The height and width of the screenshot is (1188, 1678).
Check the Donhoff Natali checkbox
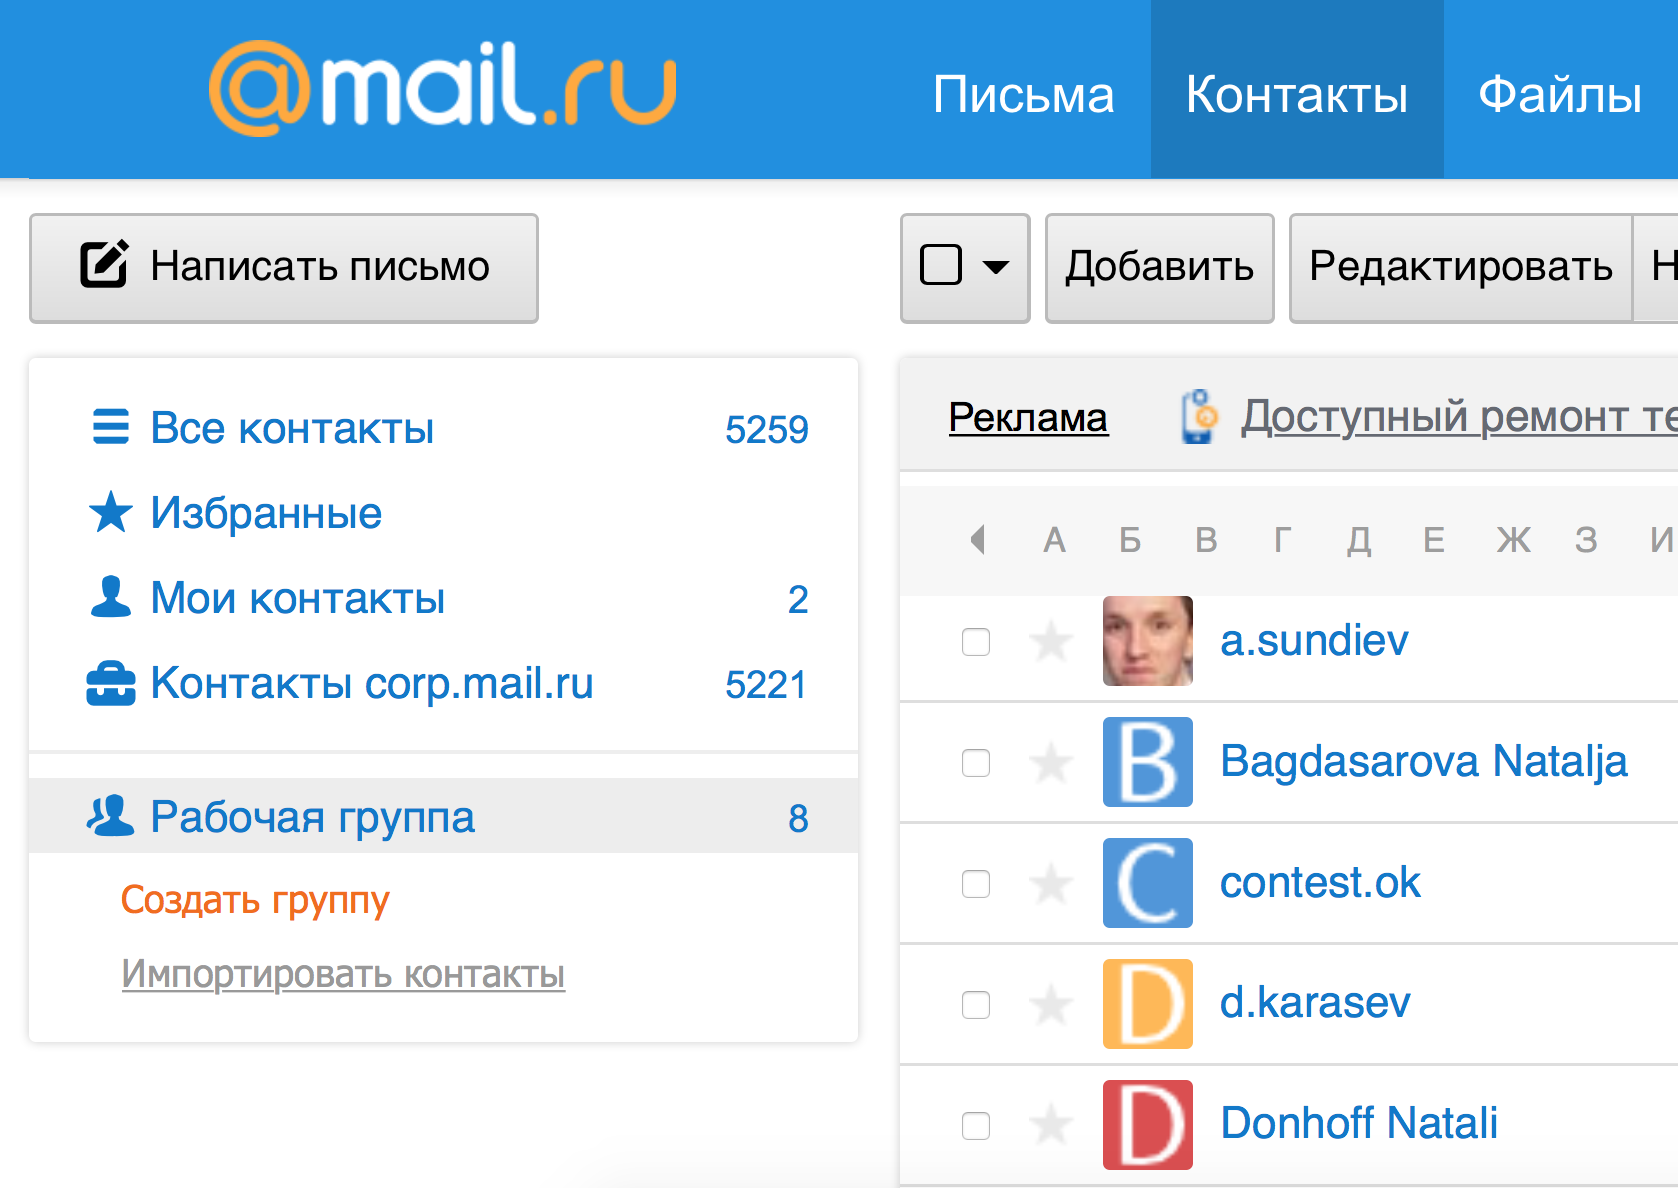coord(976,1126)
